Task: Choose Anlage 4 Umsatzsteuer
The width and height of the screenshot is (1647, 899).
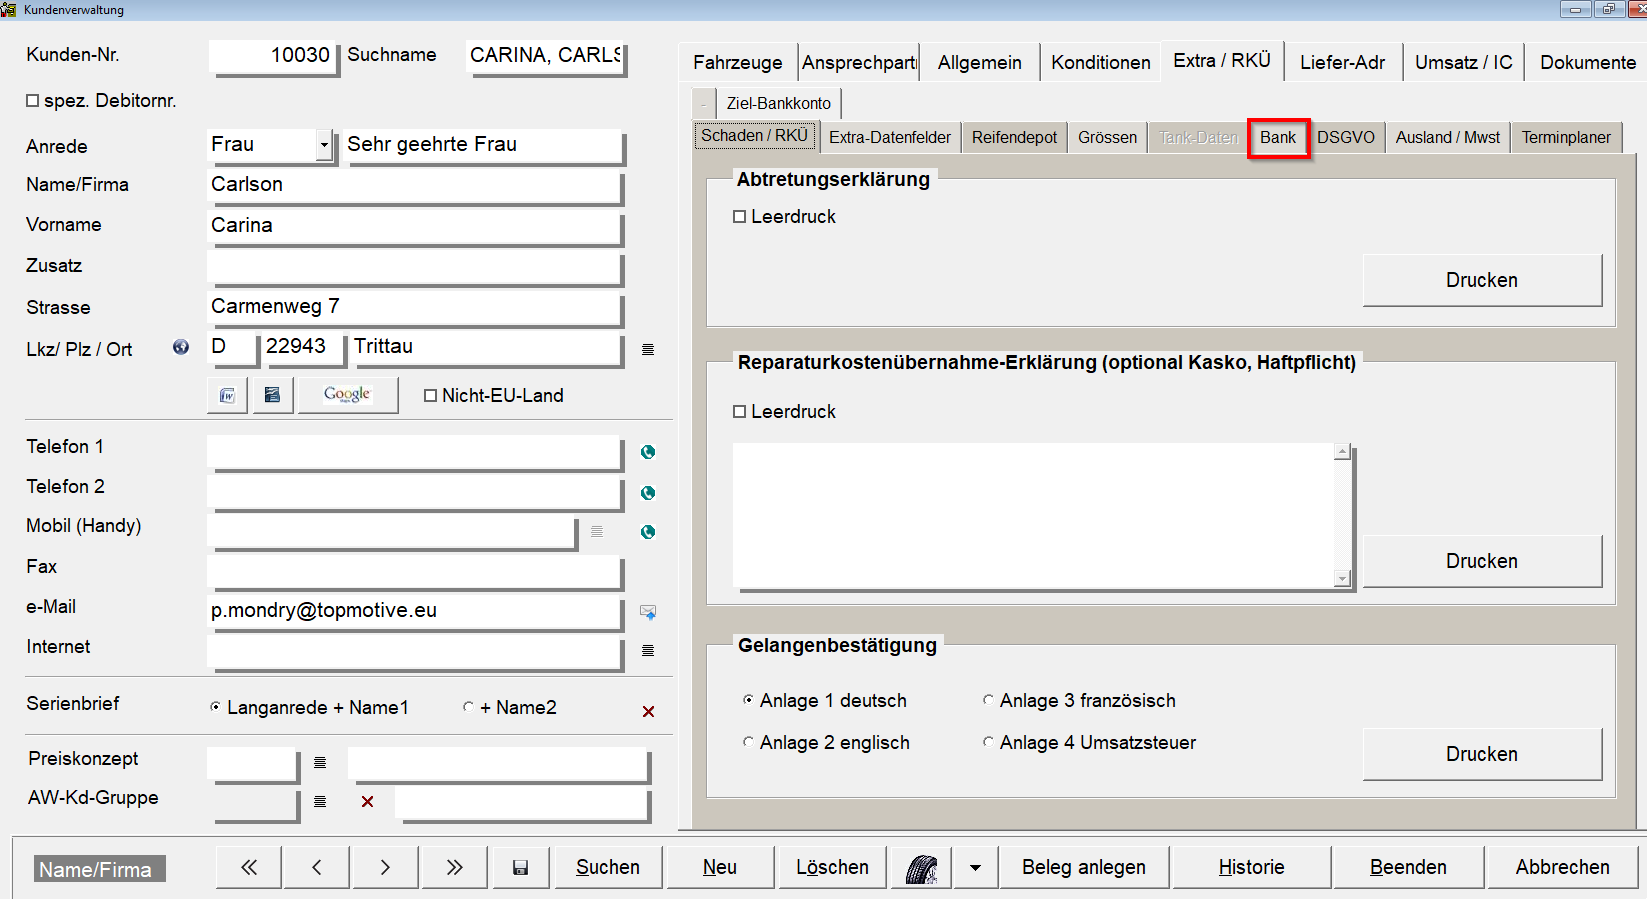Action: [988, 742]
